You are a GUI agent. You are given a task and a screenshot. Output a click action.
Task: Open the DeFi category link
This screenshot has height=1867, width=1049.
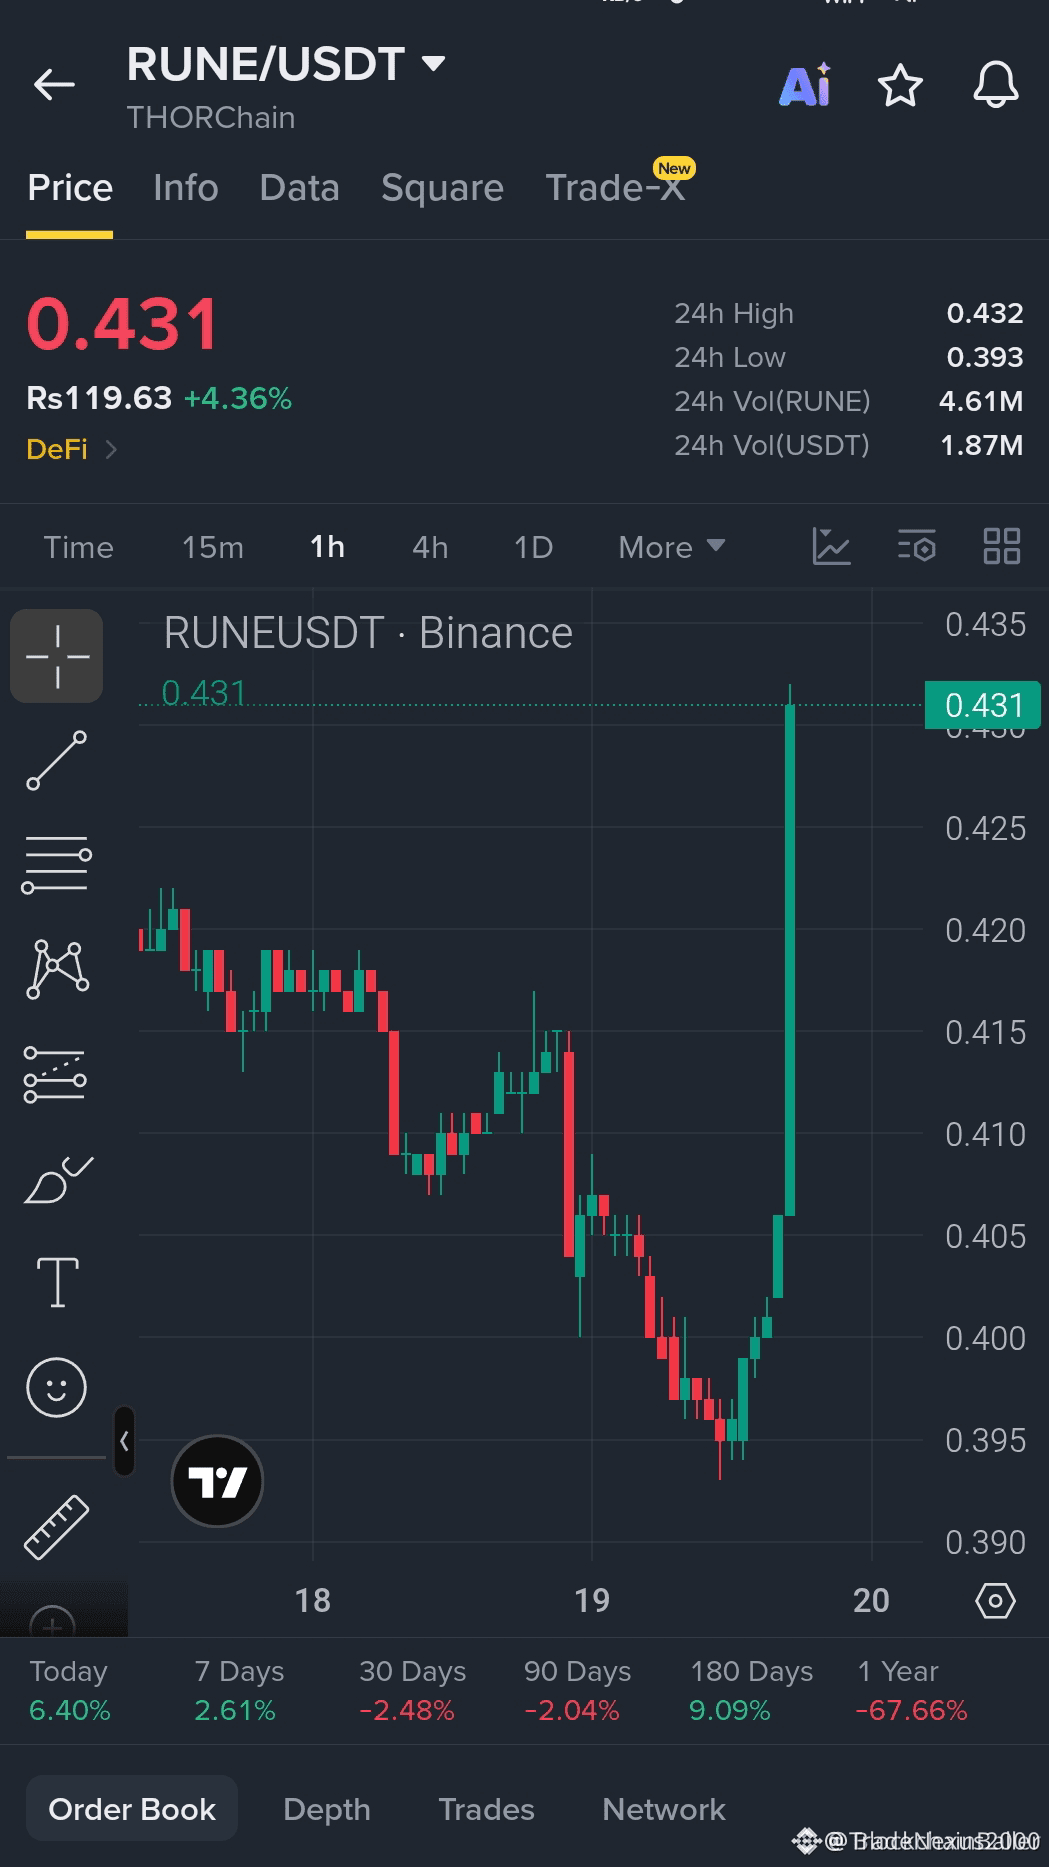(x=72, y=450)
